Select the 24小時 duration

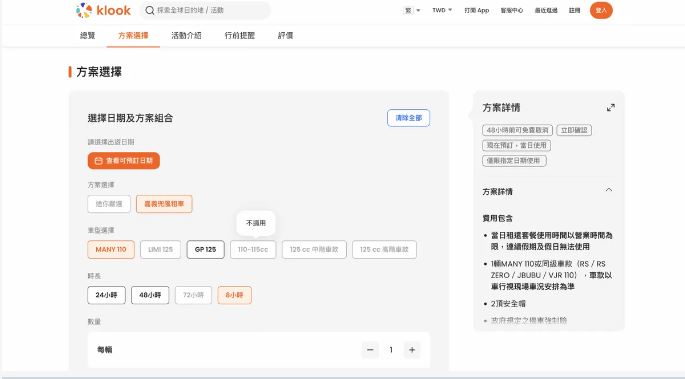click(107, 295)
